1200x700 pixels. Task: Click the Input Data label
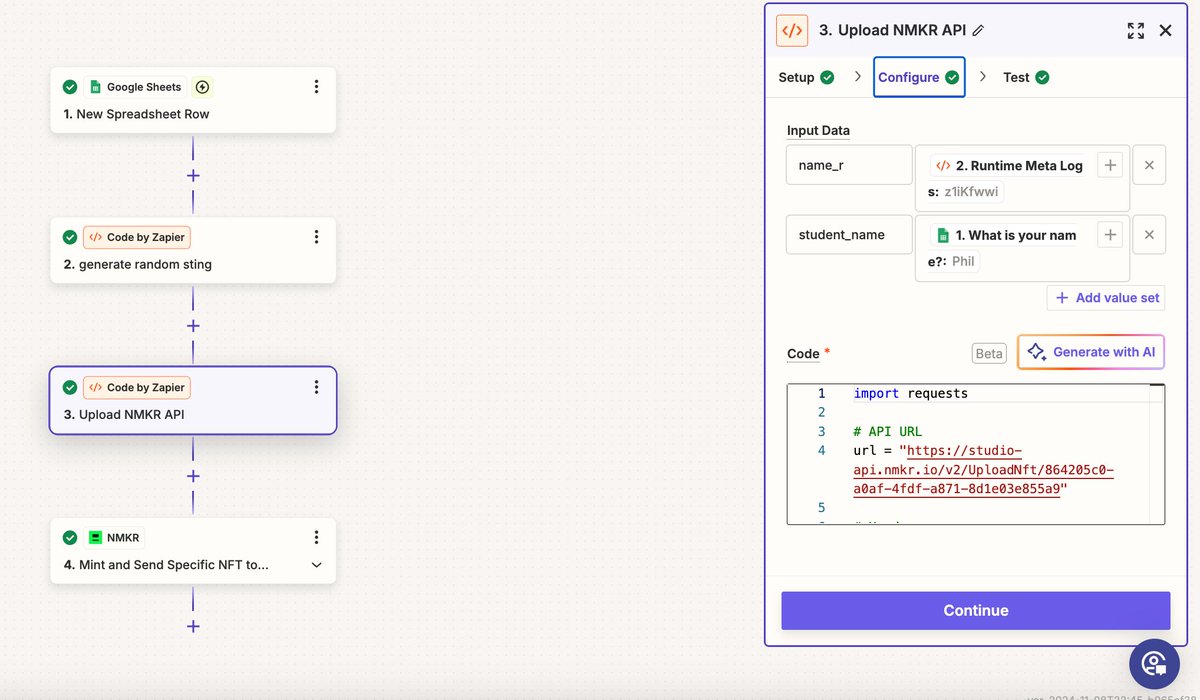point(818,130)
